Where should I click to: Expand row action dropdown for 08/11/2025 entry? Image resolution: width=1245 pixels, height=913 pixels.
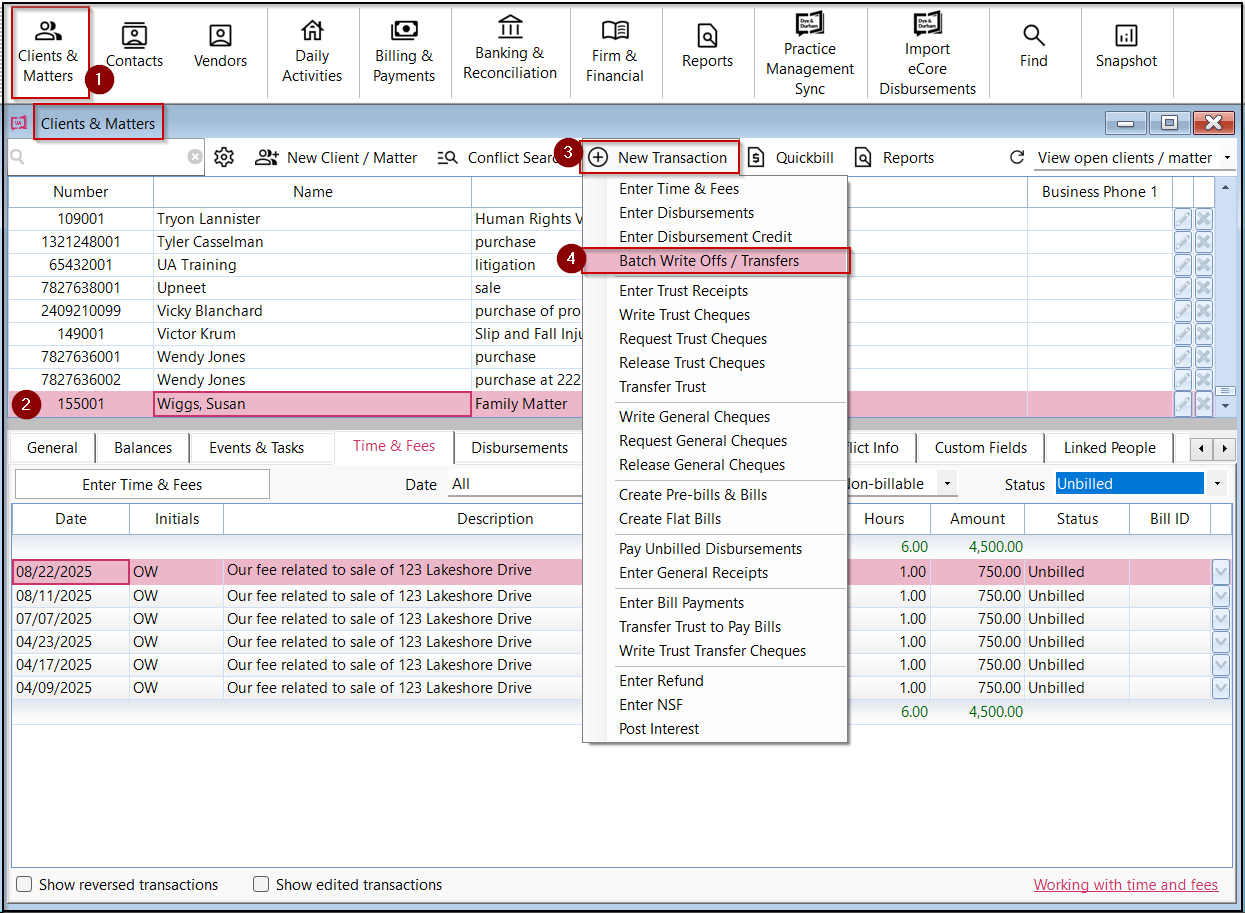[1221, 596]
